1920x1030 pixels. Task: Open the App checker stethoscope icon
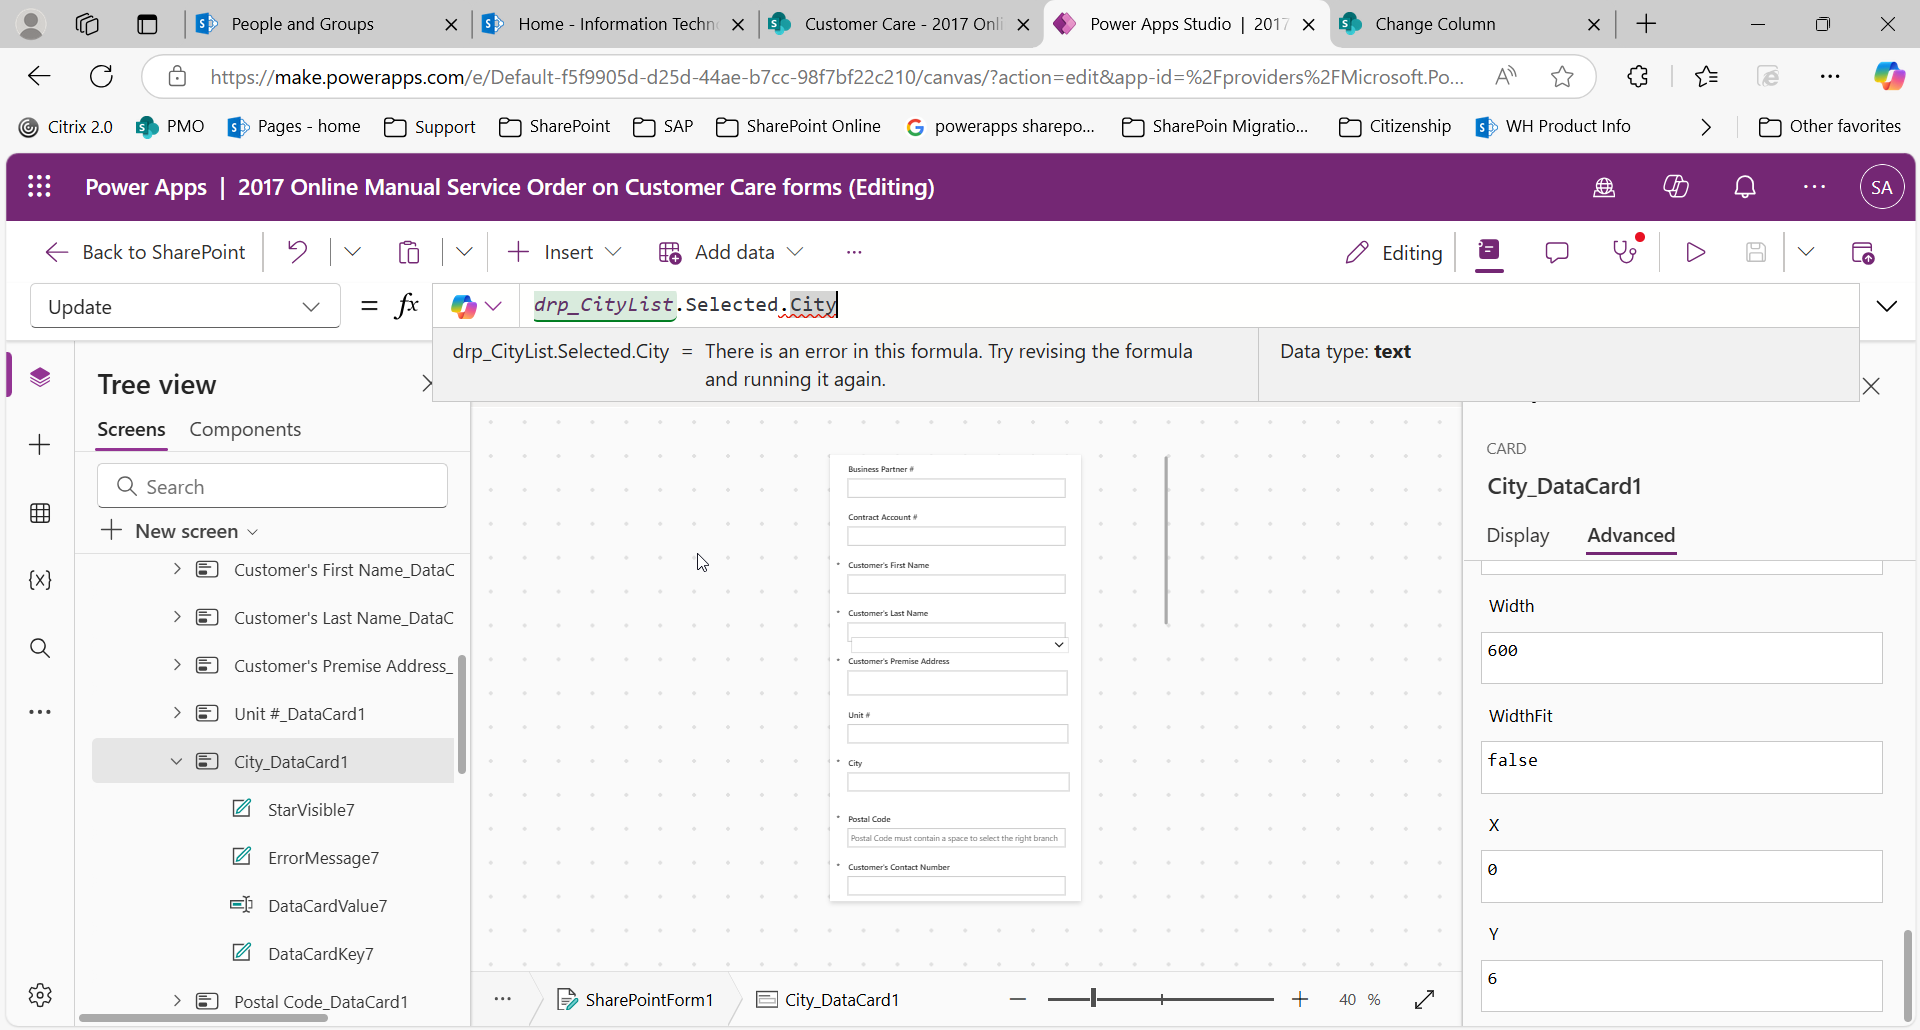(1626, 252)
